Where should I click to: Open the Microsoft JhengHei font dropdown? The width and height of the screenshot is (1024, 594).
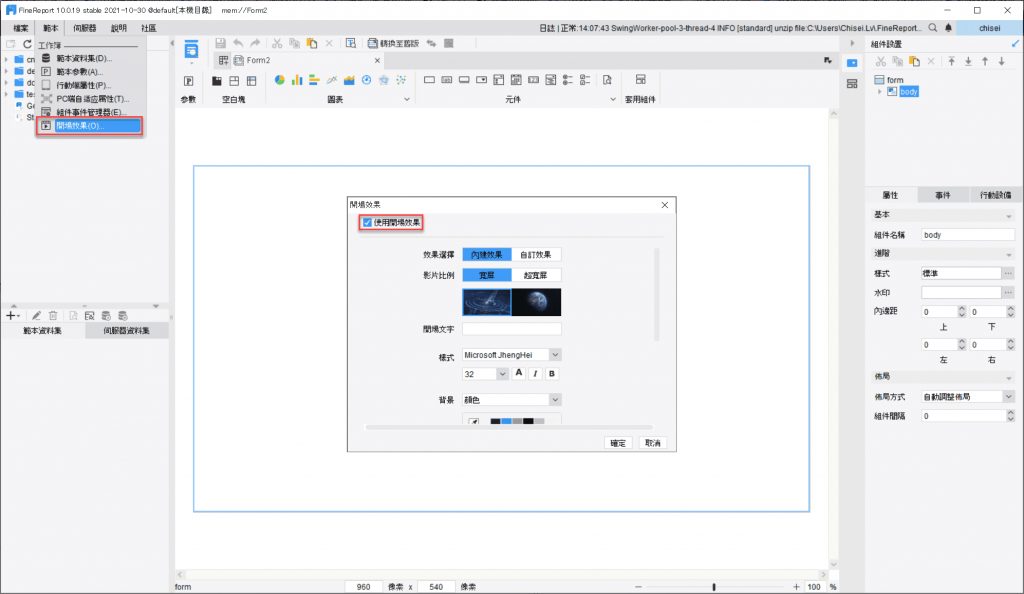click(x=555, y=354)
